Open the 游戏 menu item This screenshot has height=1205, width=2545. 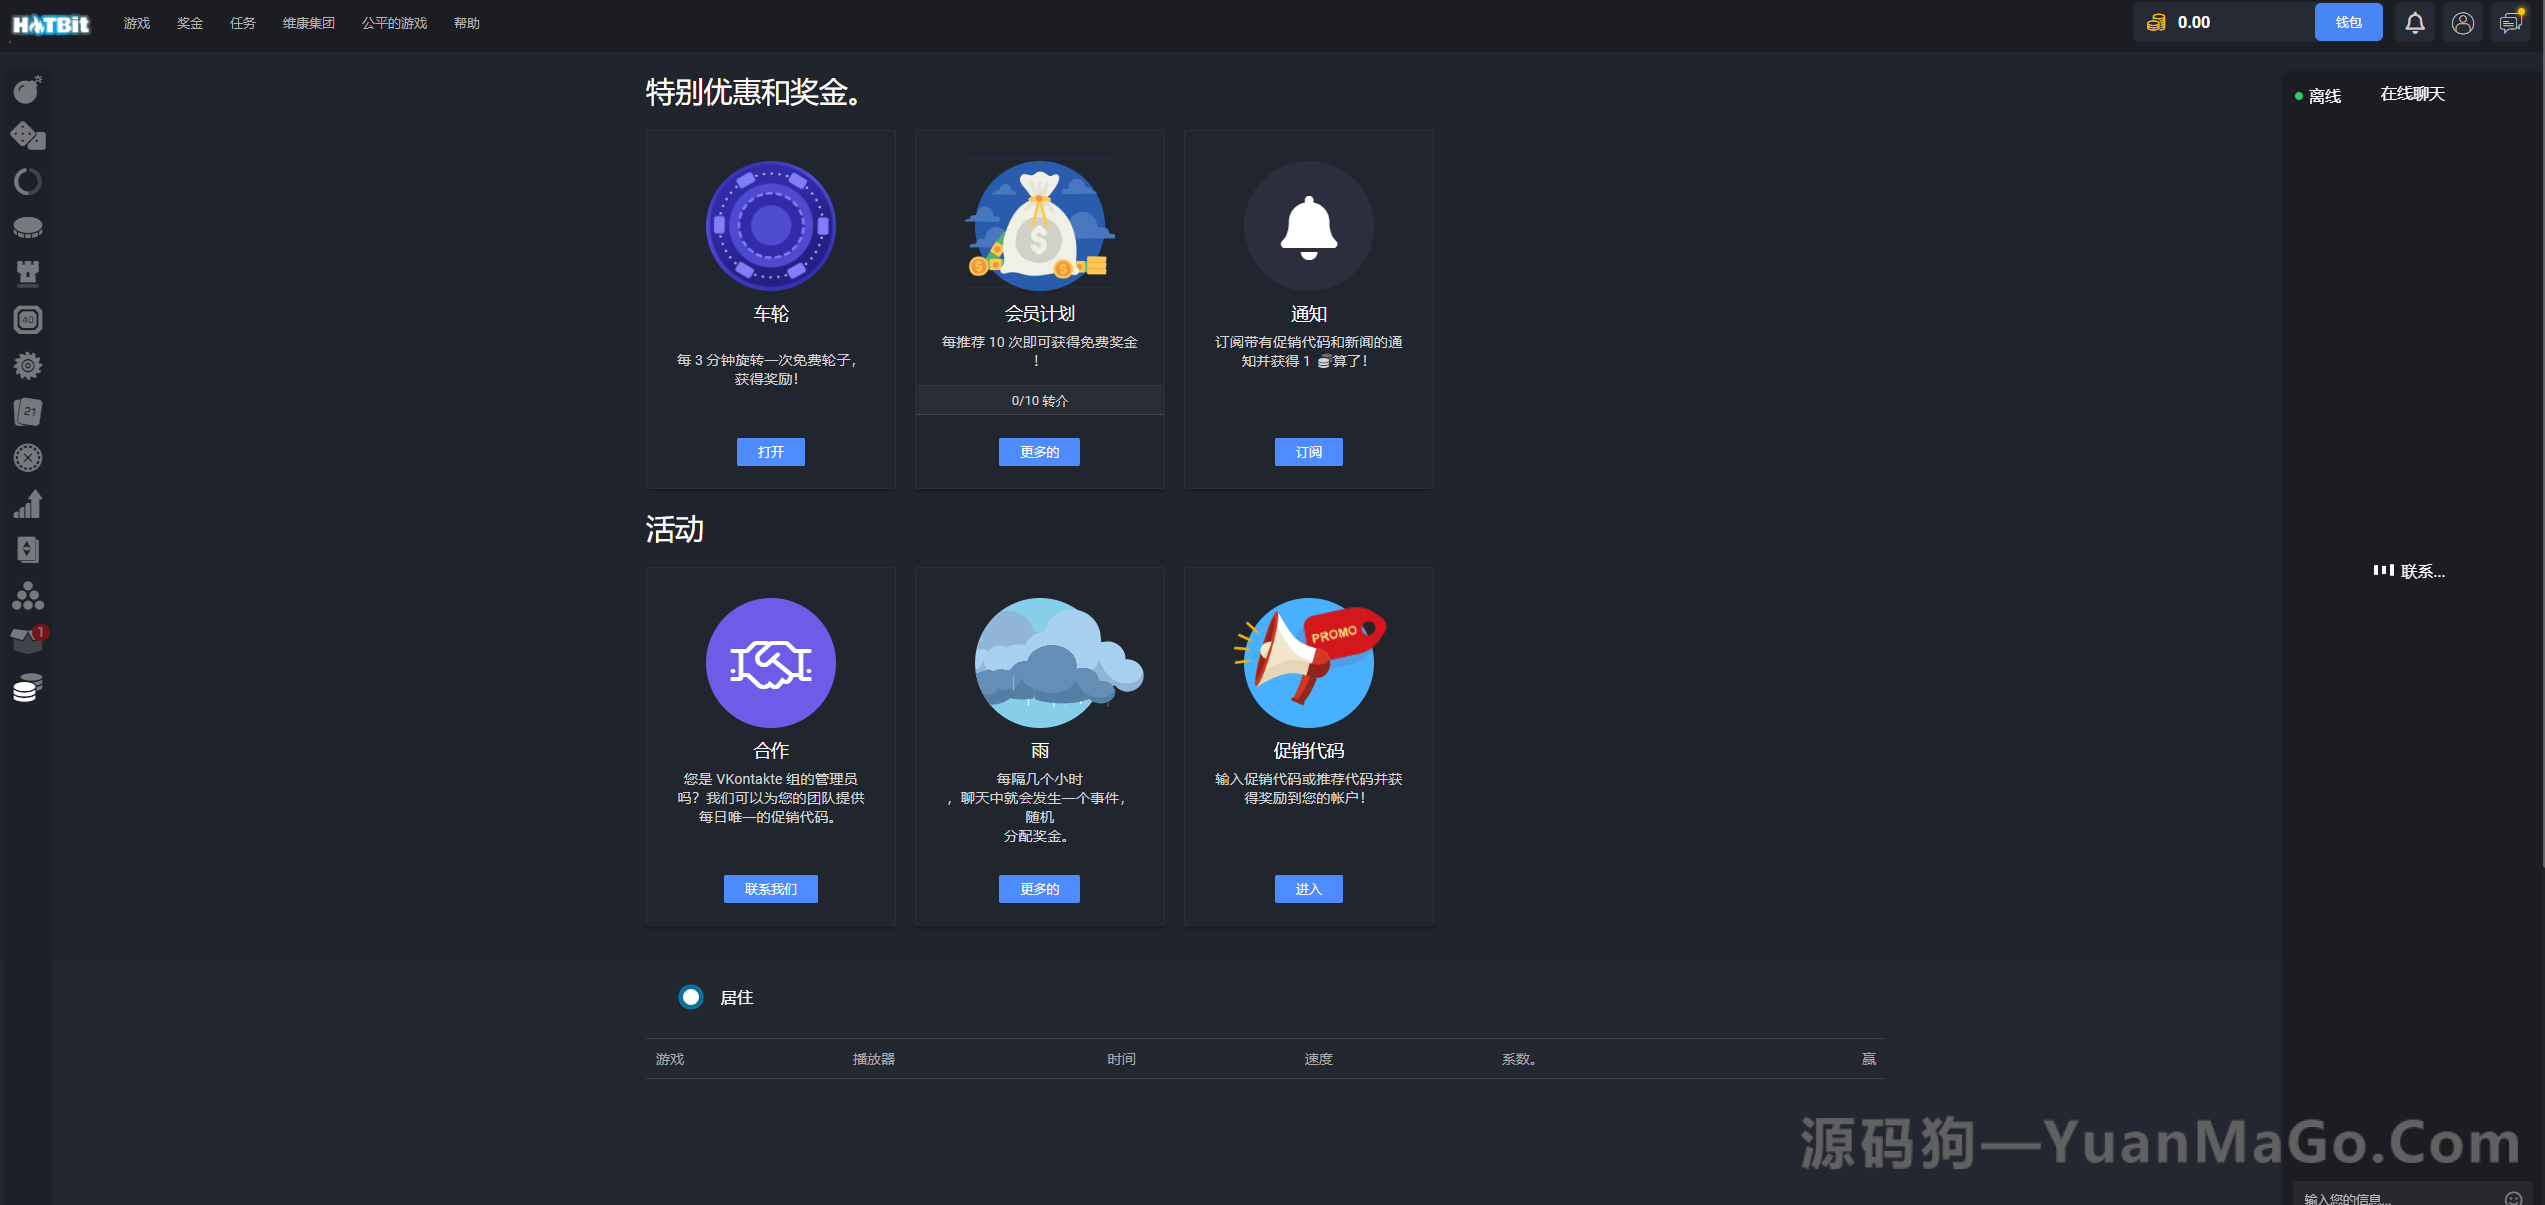pyautogui.click(x=136, y=22)
